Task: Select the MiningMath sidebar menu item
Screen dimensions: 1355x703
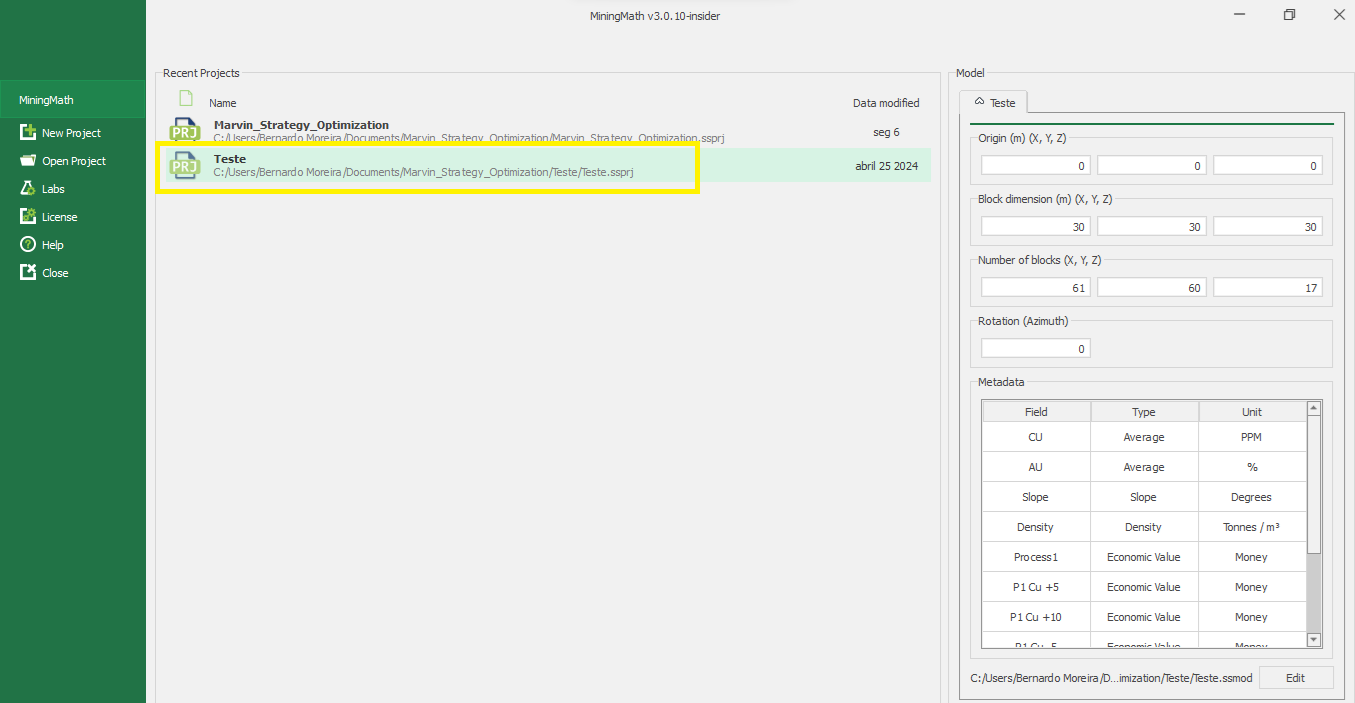Action: coord(73,100)
